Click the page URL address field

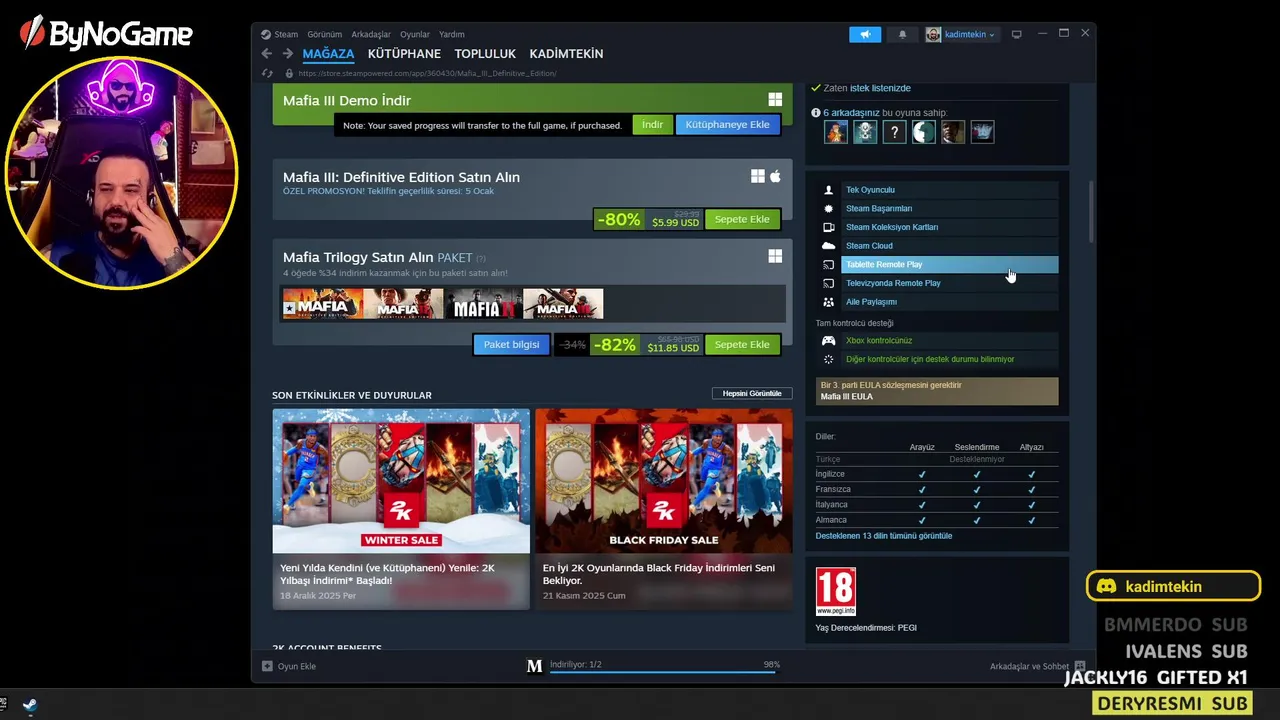[x=428, y=73]
